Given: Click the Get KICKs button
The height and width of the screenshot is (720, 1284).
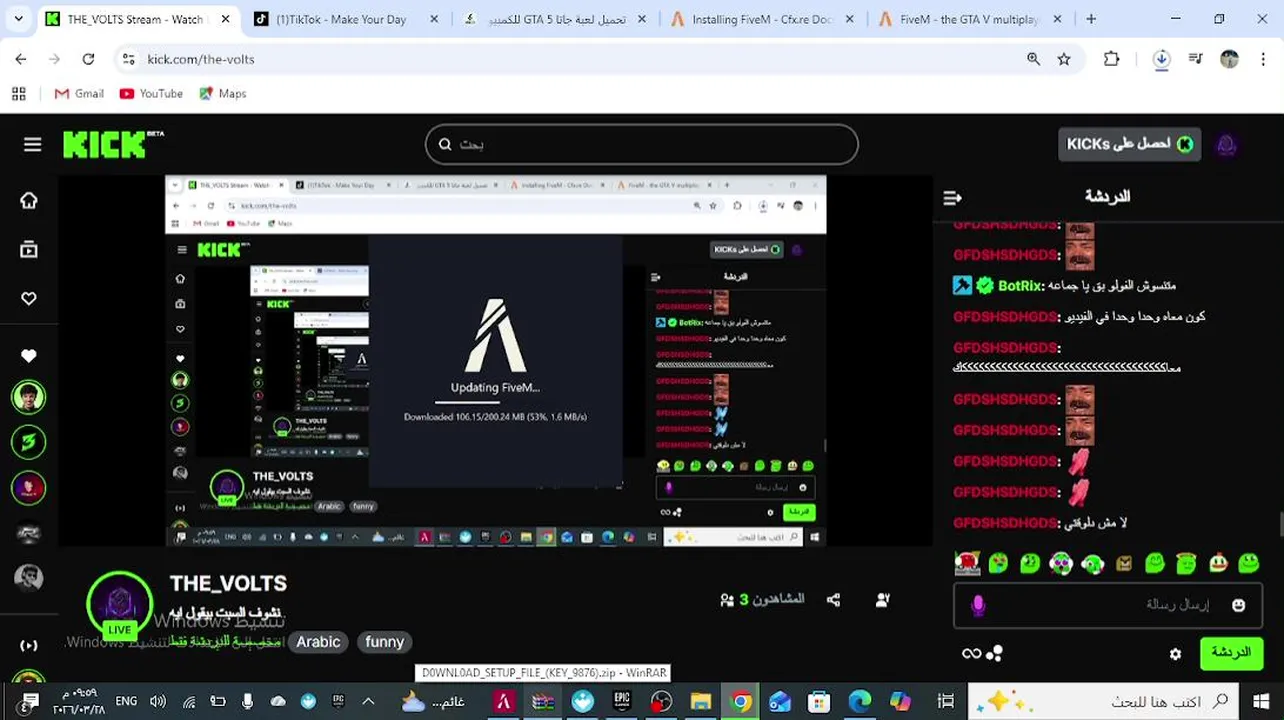Looking at the screenshot, I should point(1129,144).
